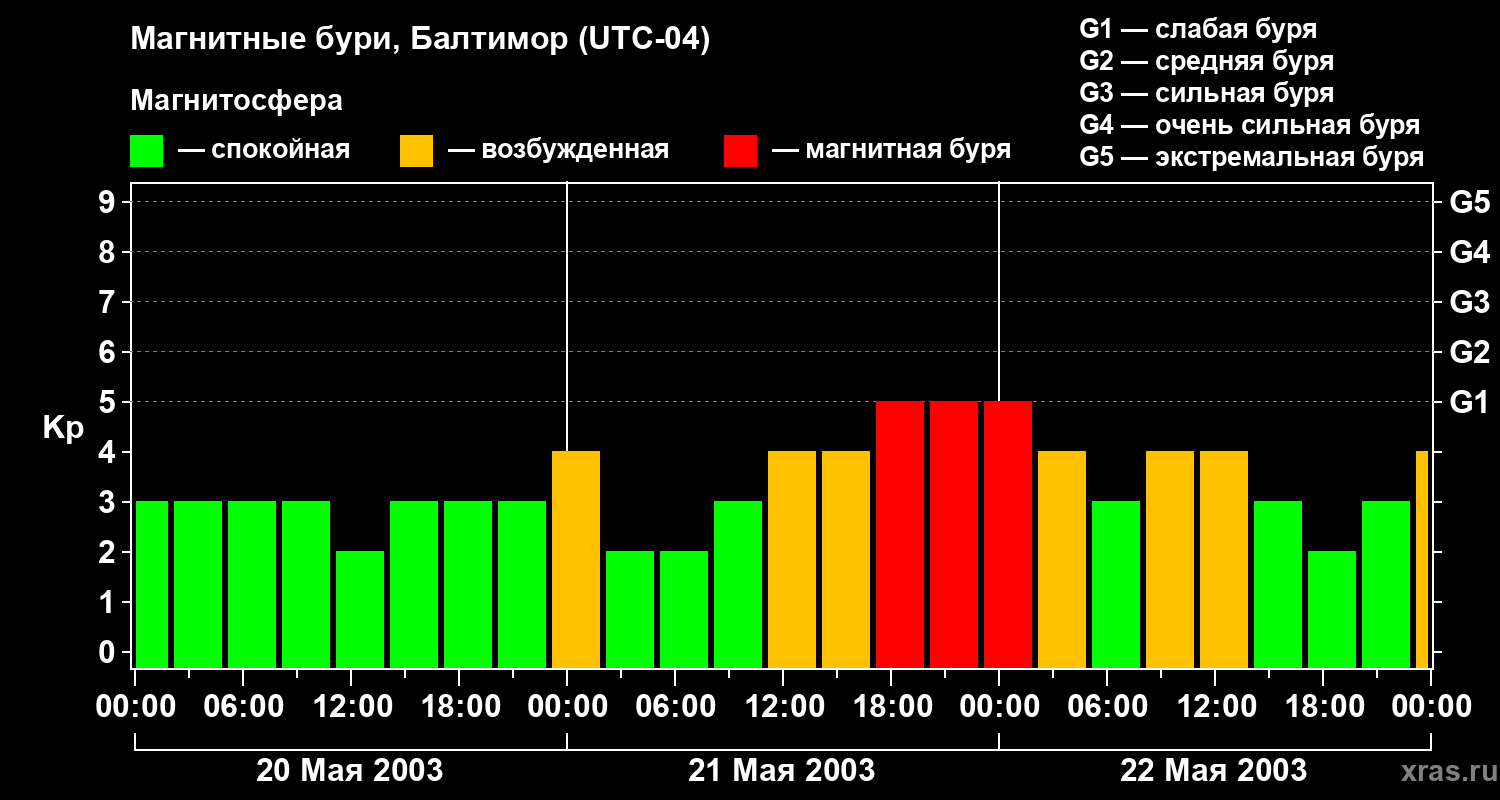Click the red magnetic storm legend swatch
Viewport: 1500px width, 800px height.
click(x=740, y=151)
